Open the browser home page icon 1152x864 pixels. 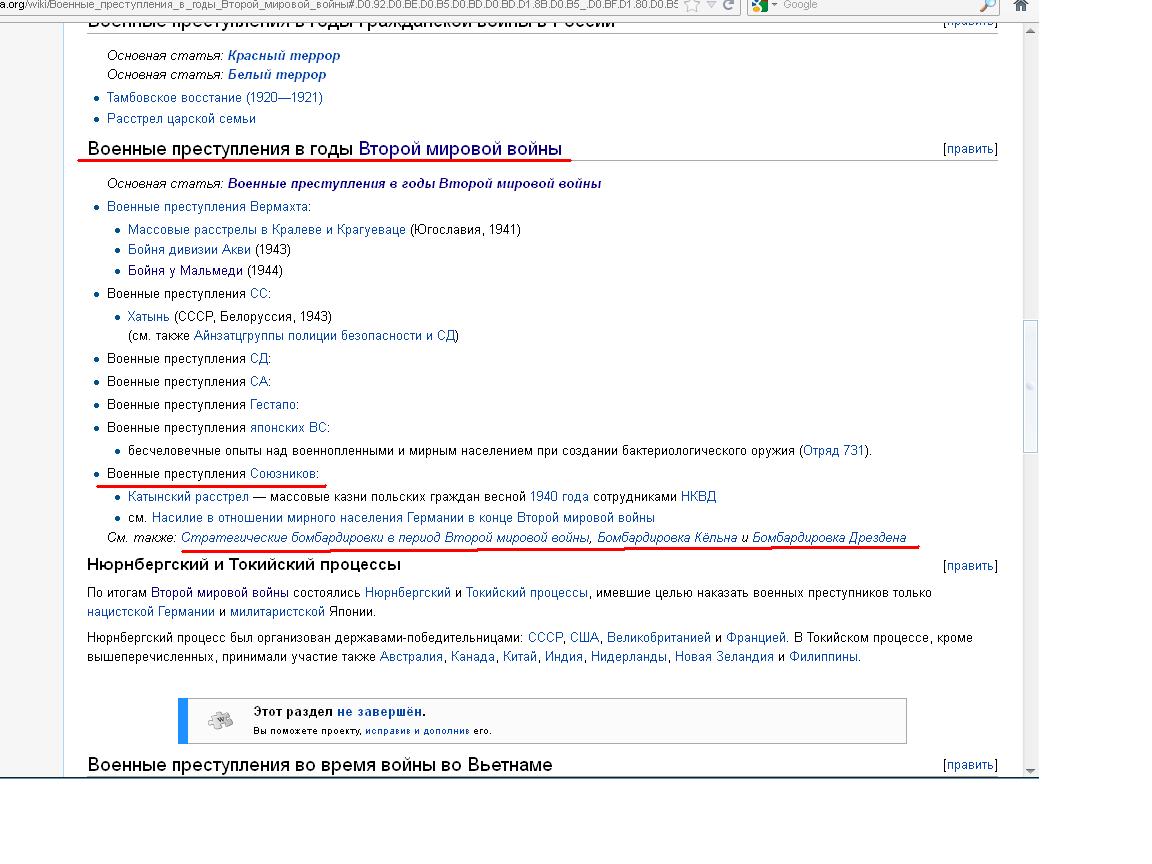click(x=1020, y=6)
